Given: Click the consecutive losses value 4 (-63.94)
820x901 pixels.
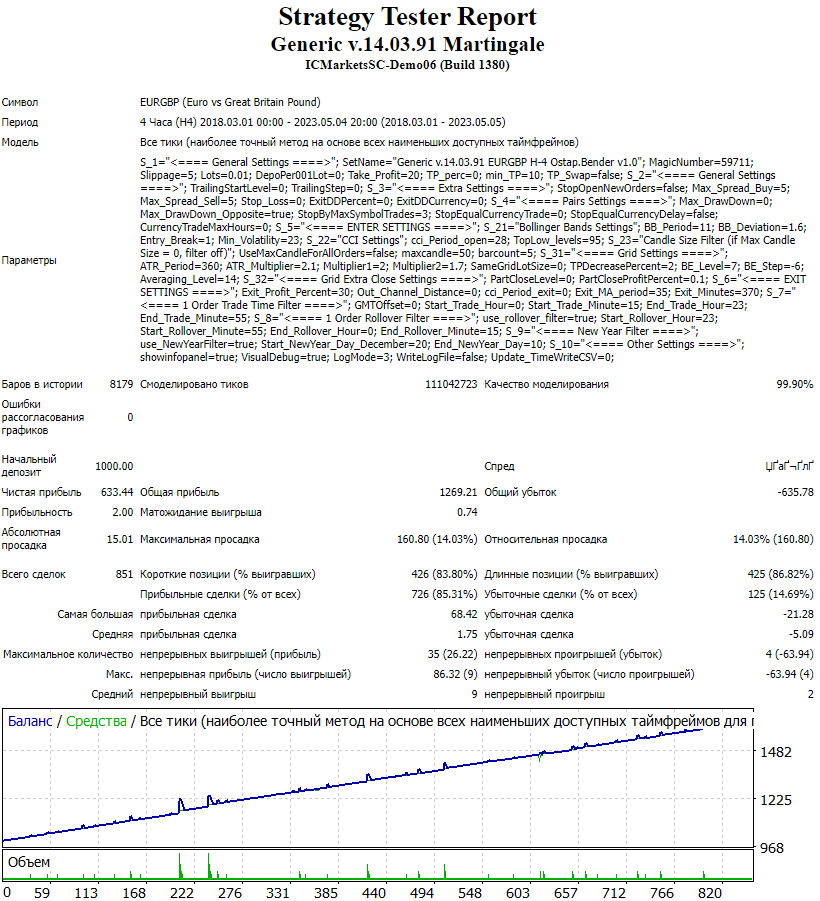Looking at the screenshot, I should point(790,654).
